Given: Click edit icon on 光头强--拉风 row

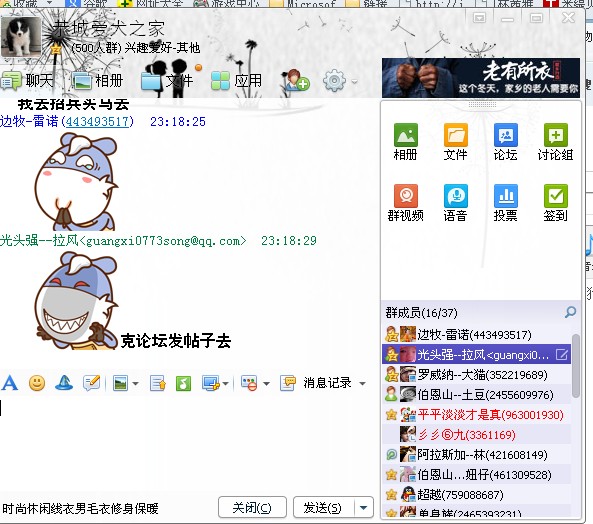Looking at the screenshot, I should [562, 355].
